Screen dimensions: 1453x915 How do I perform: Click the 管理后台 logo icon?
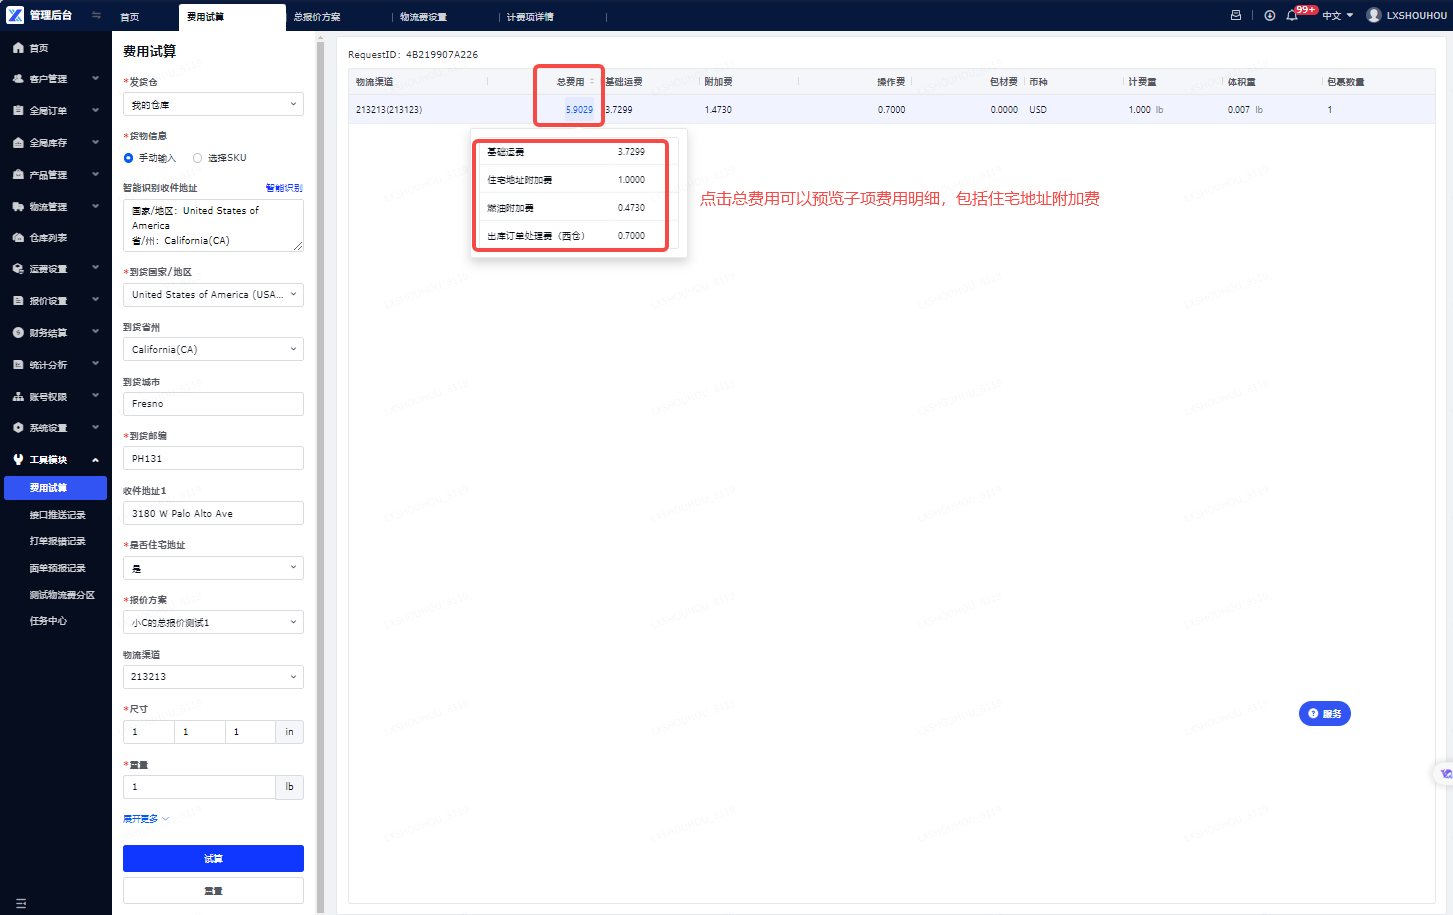15,15
